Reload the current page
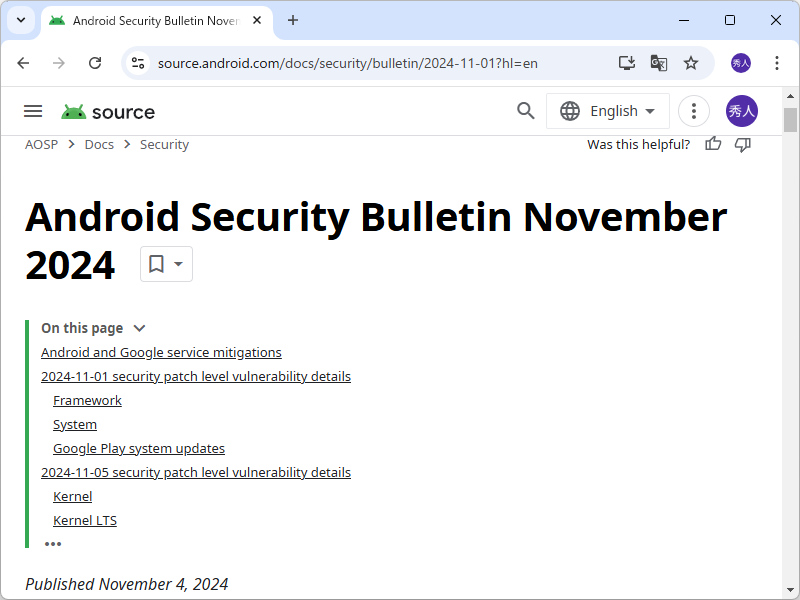The width and height of the screenshot is (800, 600). tap(95, 62)
